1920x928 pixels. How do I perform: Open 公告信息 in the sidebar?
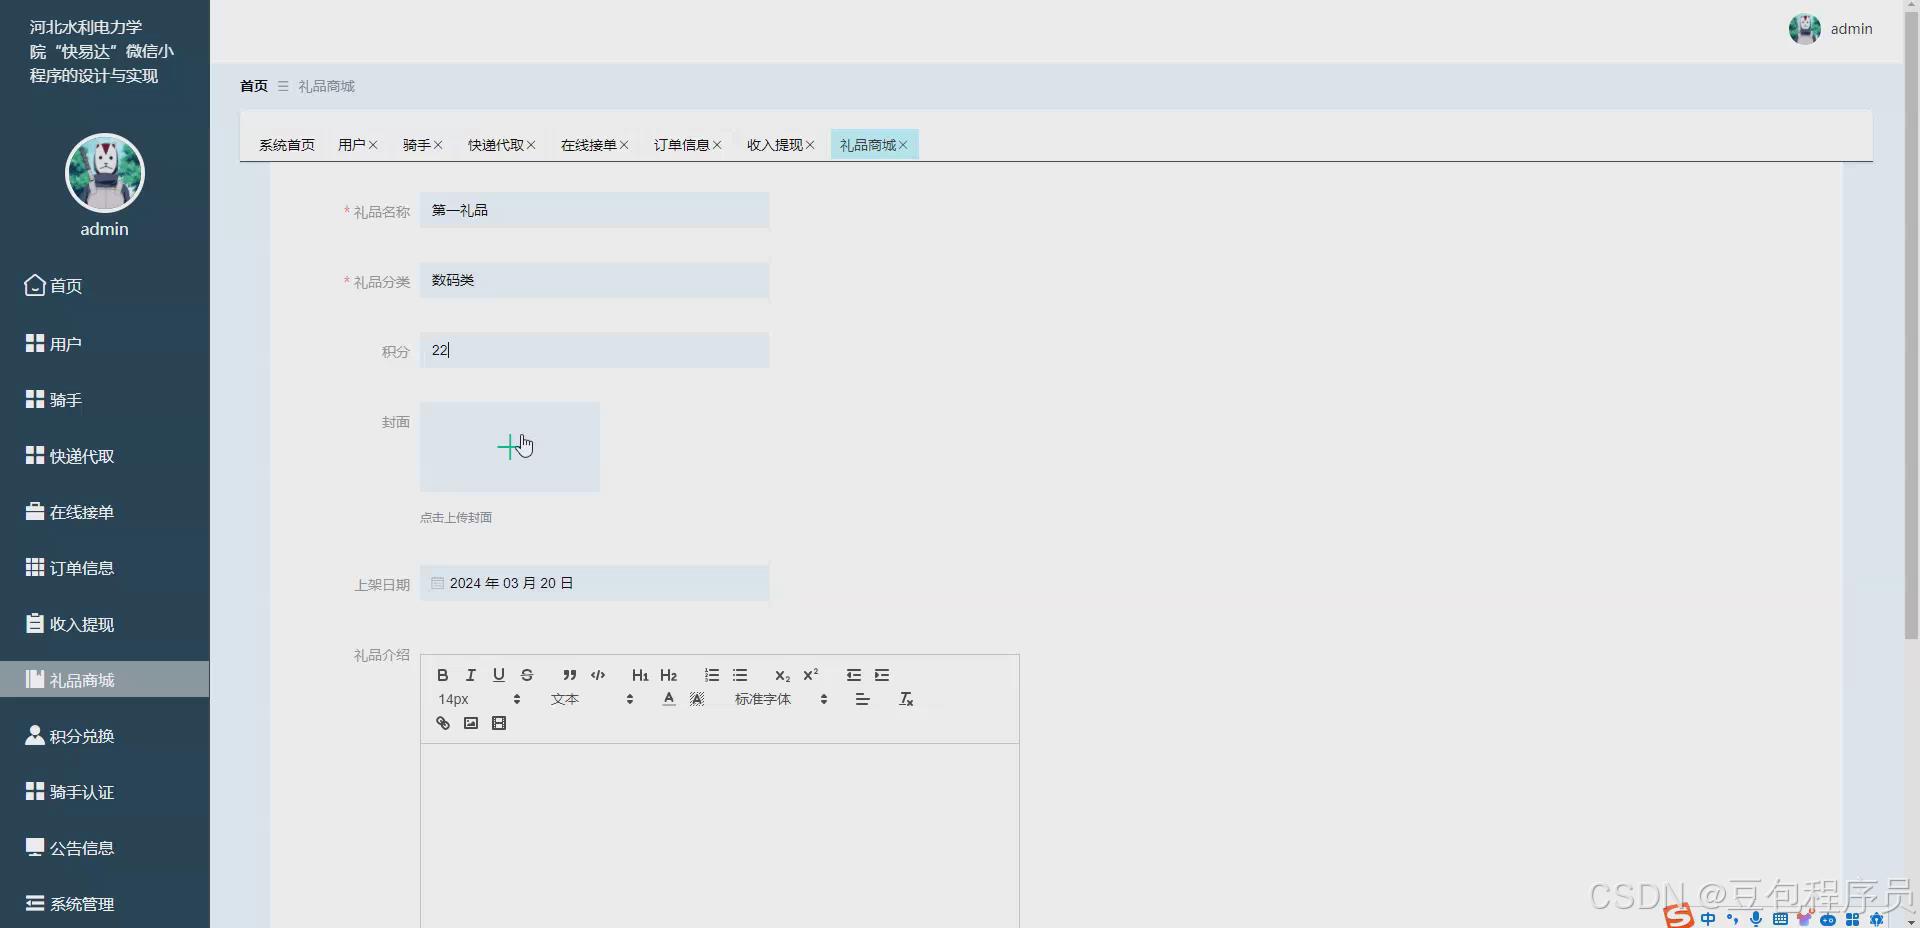[x=104, y=848]
